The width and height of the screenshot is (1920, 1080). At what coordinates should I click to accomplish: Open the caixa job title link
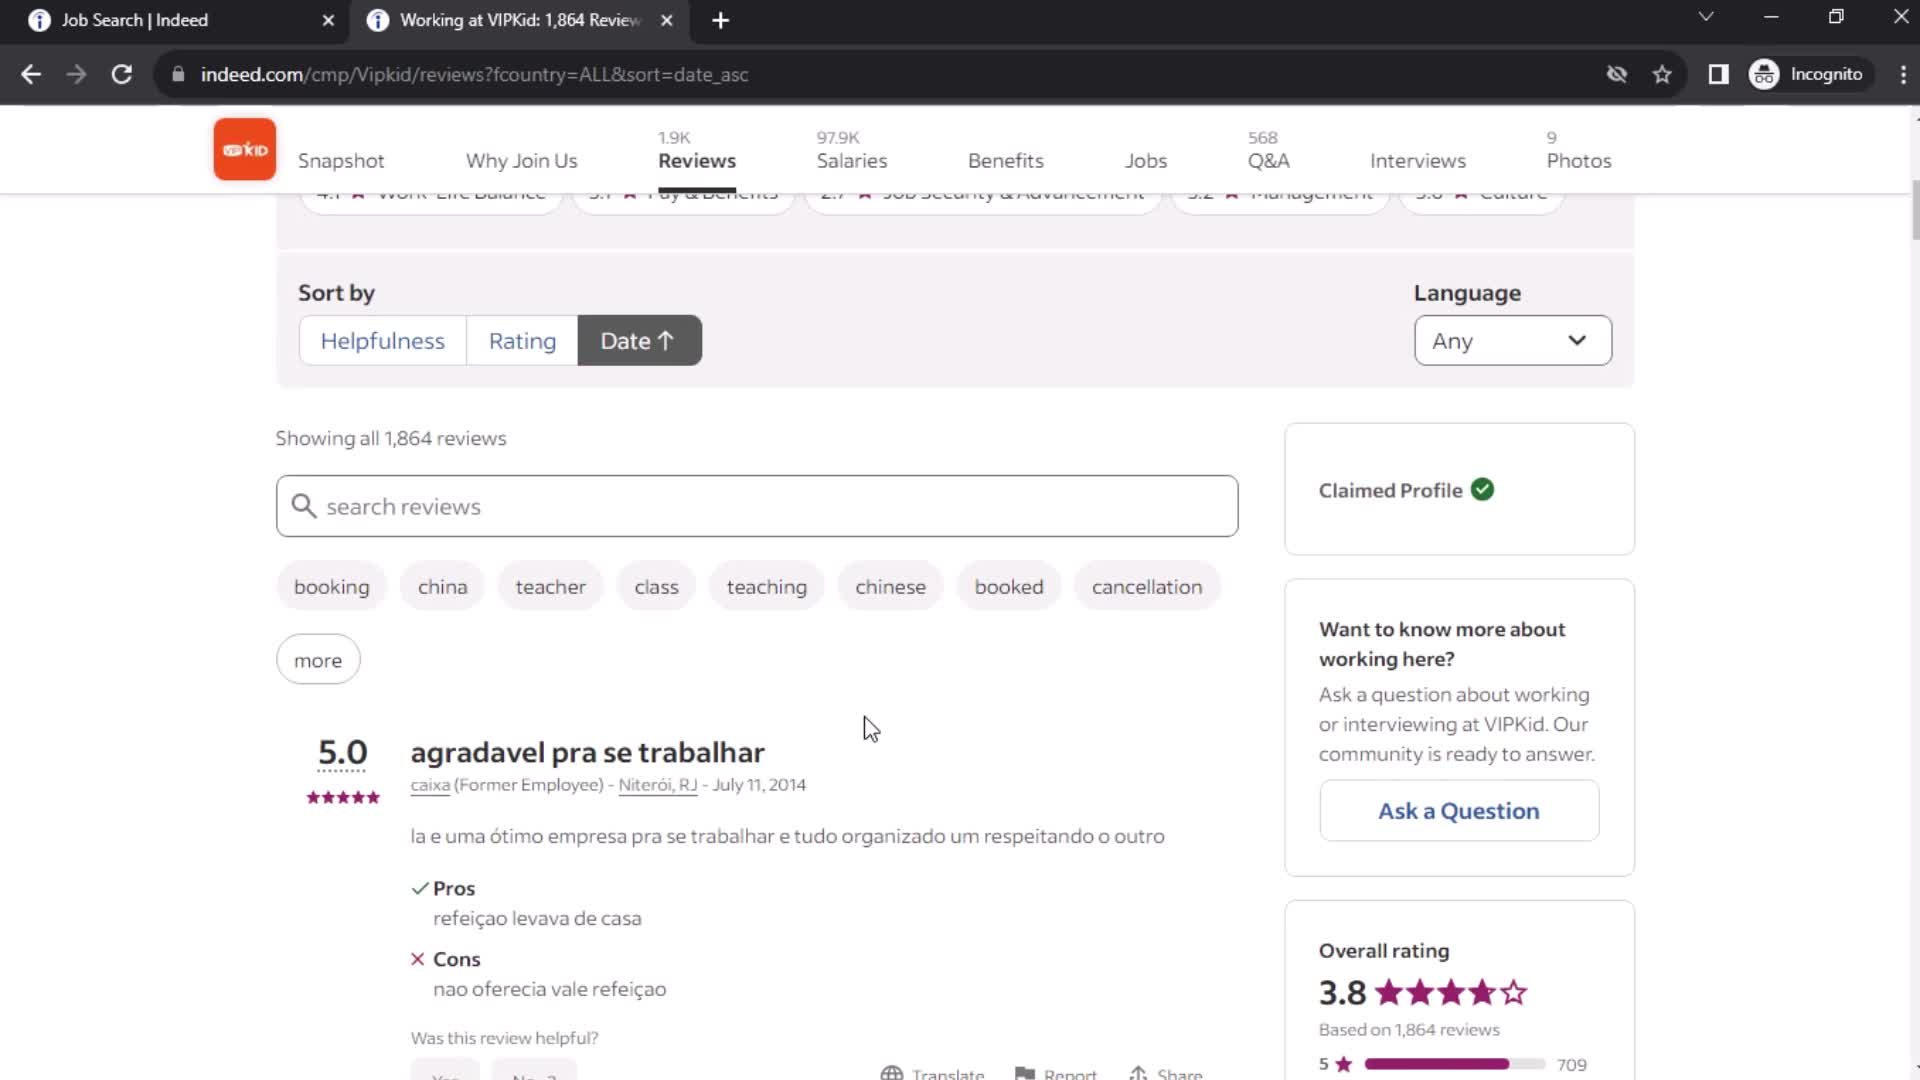click(x=430, y=785)
